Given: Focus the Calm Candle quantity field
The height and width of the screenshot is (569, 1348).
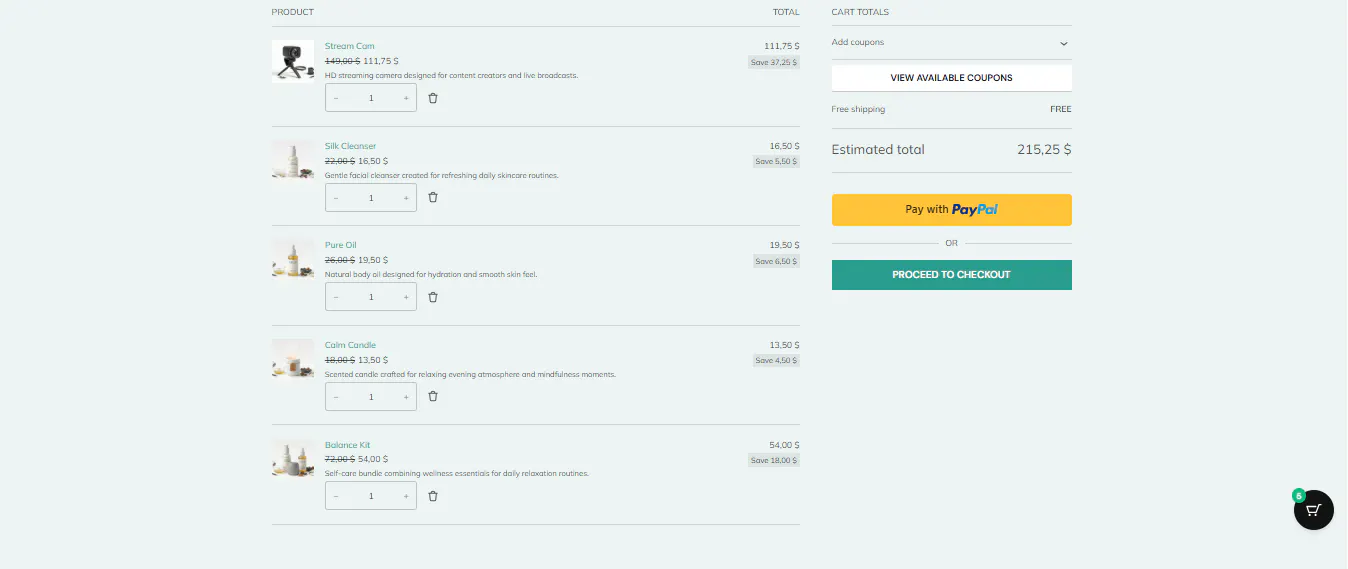Looking at the screenshot, I should pyautogui.click(x=371, y=397).
